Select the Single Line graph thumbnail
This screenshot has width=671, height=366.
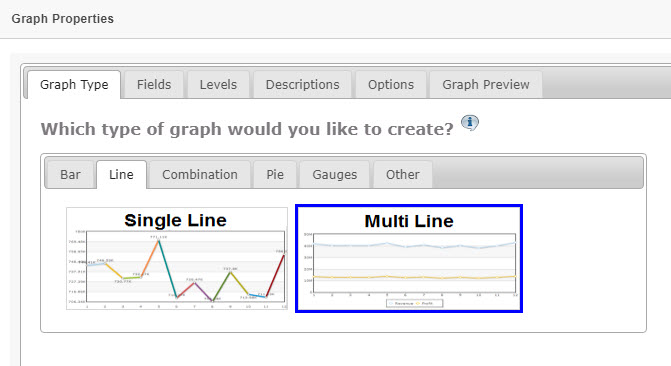pos(177,259)
